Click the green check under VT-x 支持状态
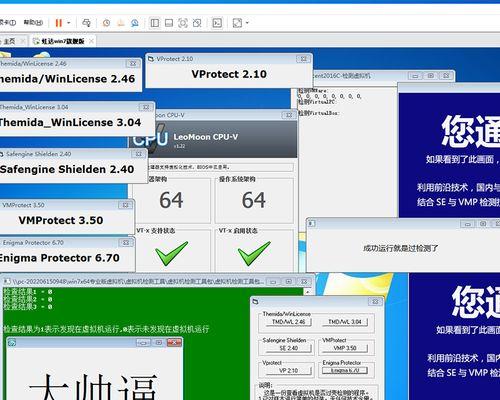500x400 pixels. 171,253
